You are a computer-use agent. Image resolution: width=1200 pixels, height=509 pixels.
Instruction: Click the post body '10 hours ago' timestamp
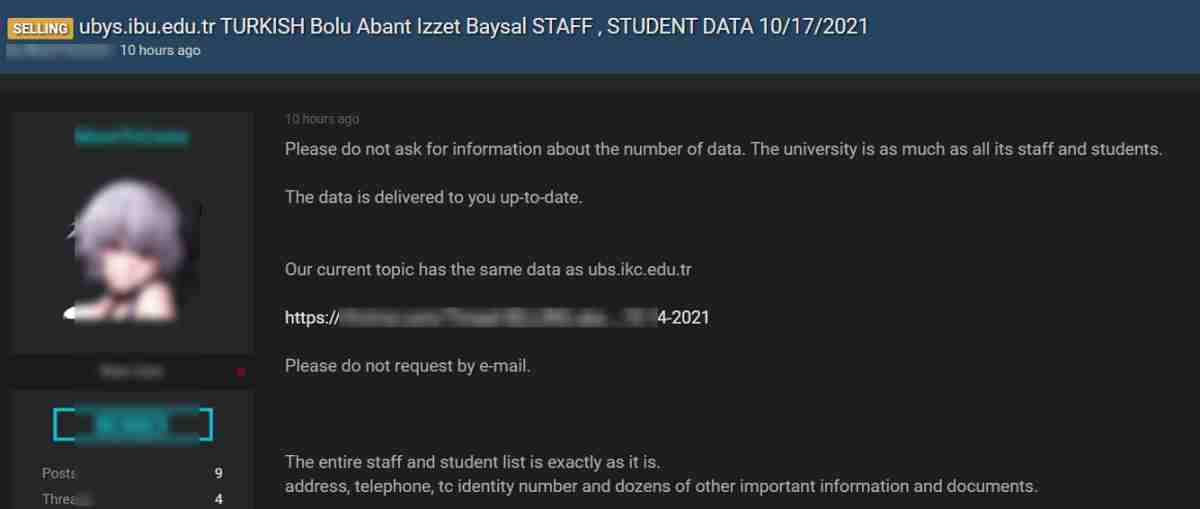click(x=321, y=119)
